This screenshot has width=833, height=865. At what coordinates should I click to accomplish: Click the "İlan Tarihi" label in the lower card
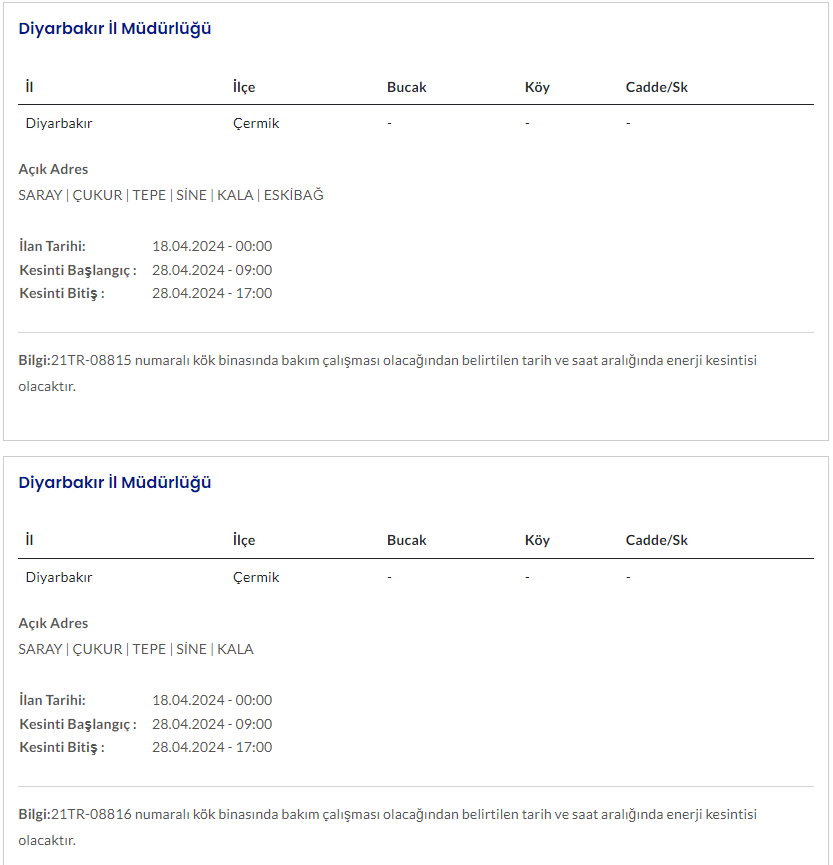tap(52, 700)
